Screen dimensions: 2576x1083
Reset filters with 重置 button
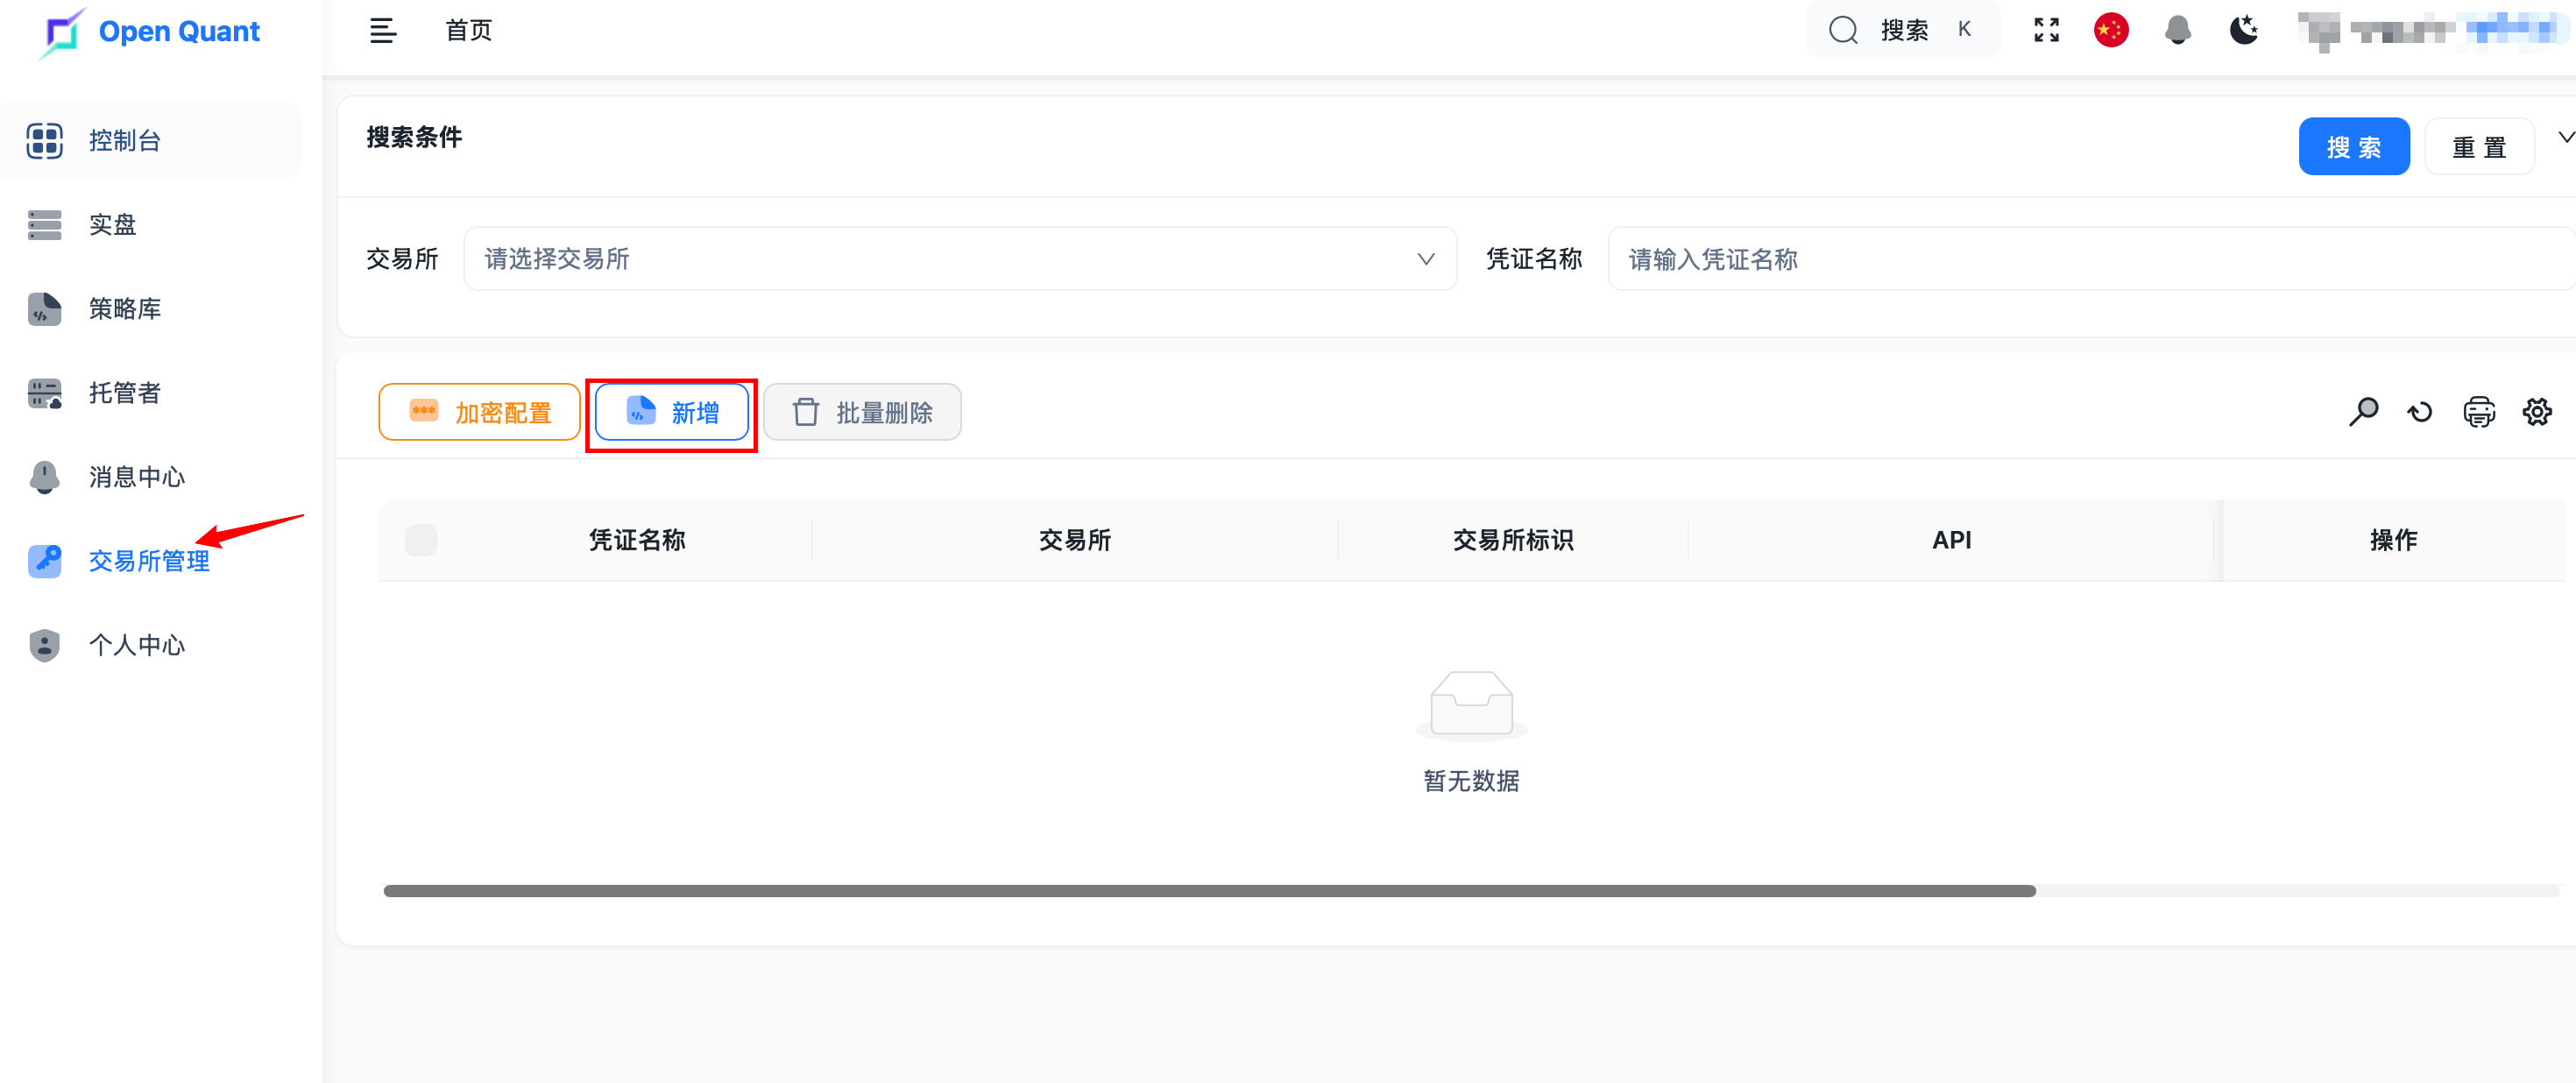click(2479, 146)
